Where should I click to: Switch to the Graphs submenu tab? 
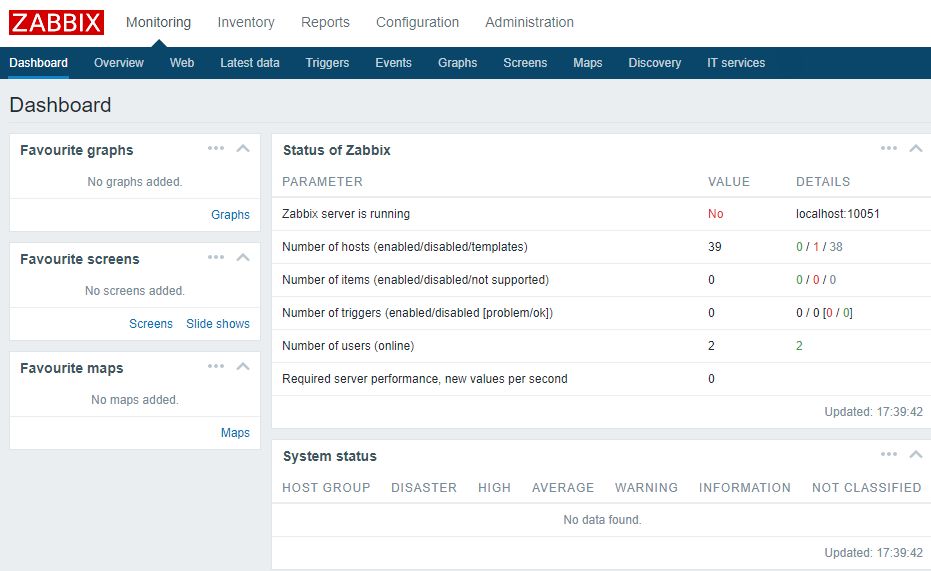pos(458,63)
